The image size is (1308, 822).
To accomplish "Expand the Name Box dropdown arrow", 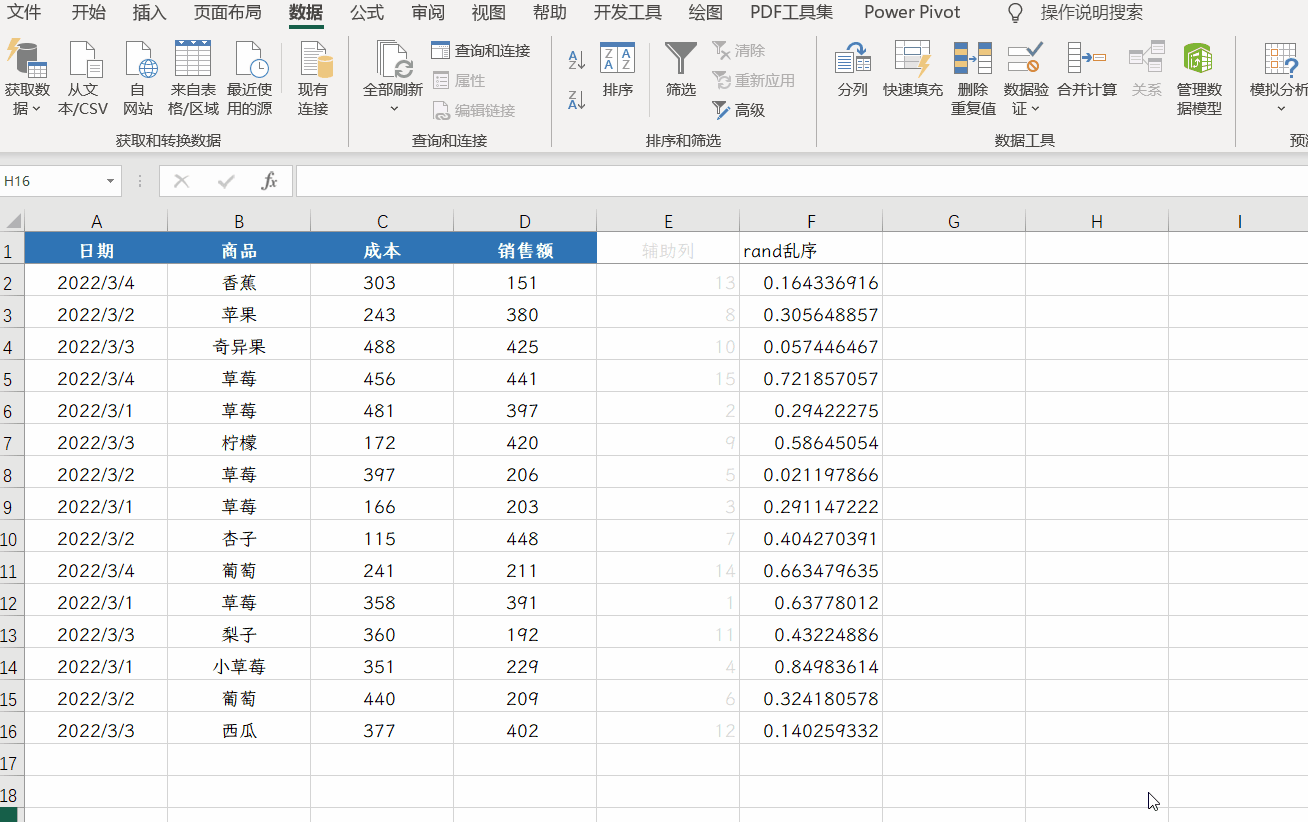I will (110, 181).
